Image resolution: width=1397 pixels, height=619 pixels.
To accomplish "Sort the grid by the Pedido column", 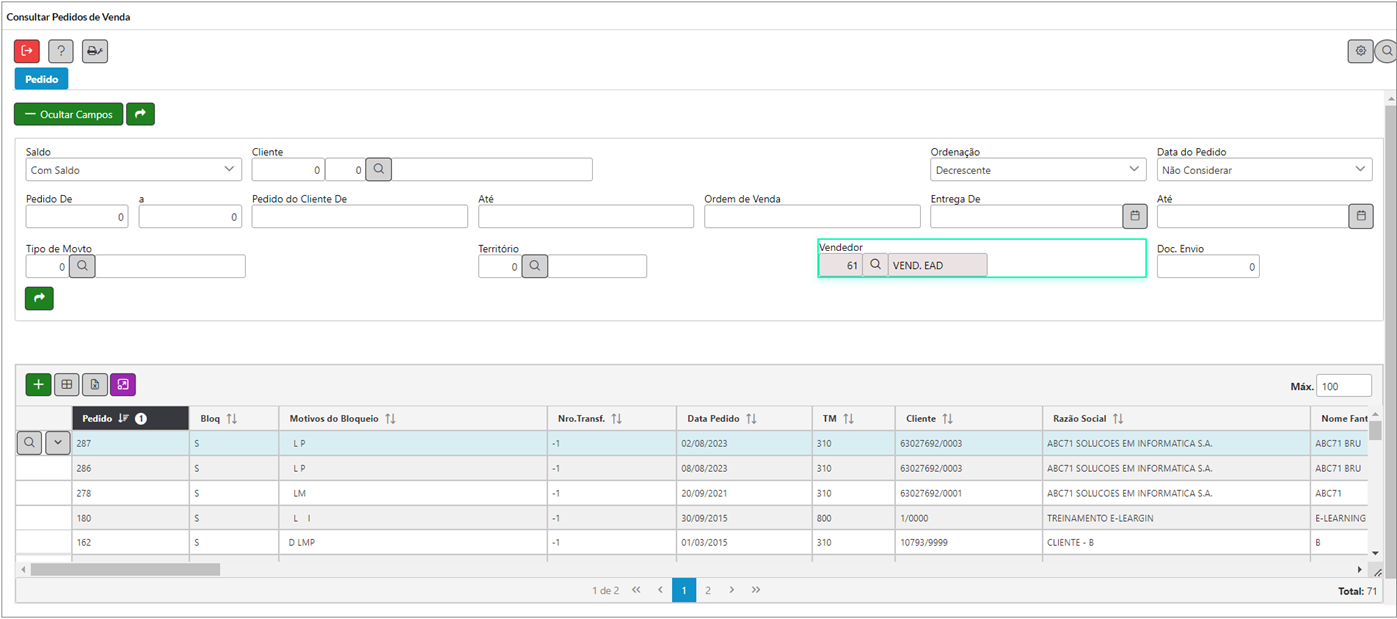I will click(130, 419).
